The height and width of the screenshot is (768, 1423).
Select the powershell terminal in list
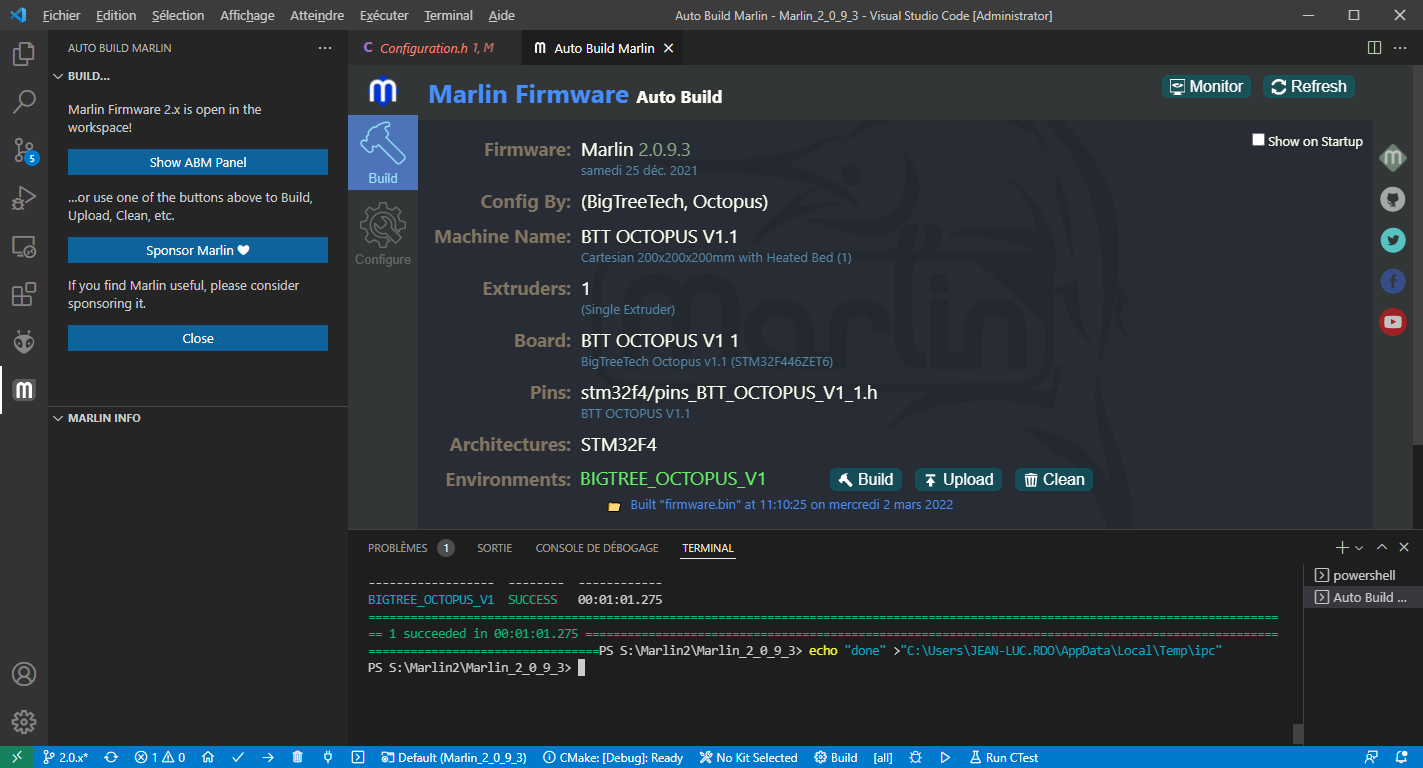[1362, 575]
